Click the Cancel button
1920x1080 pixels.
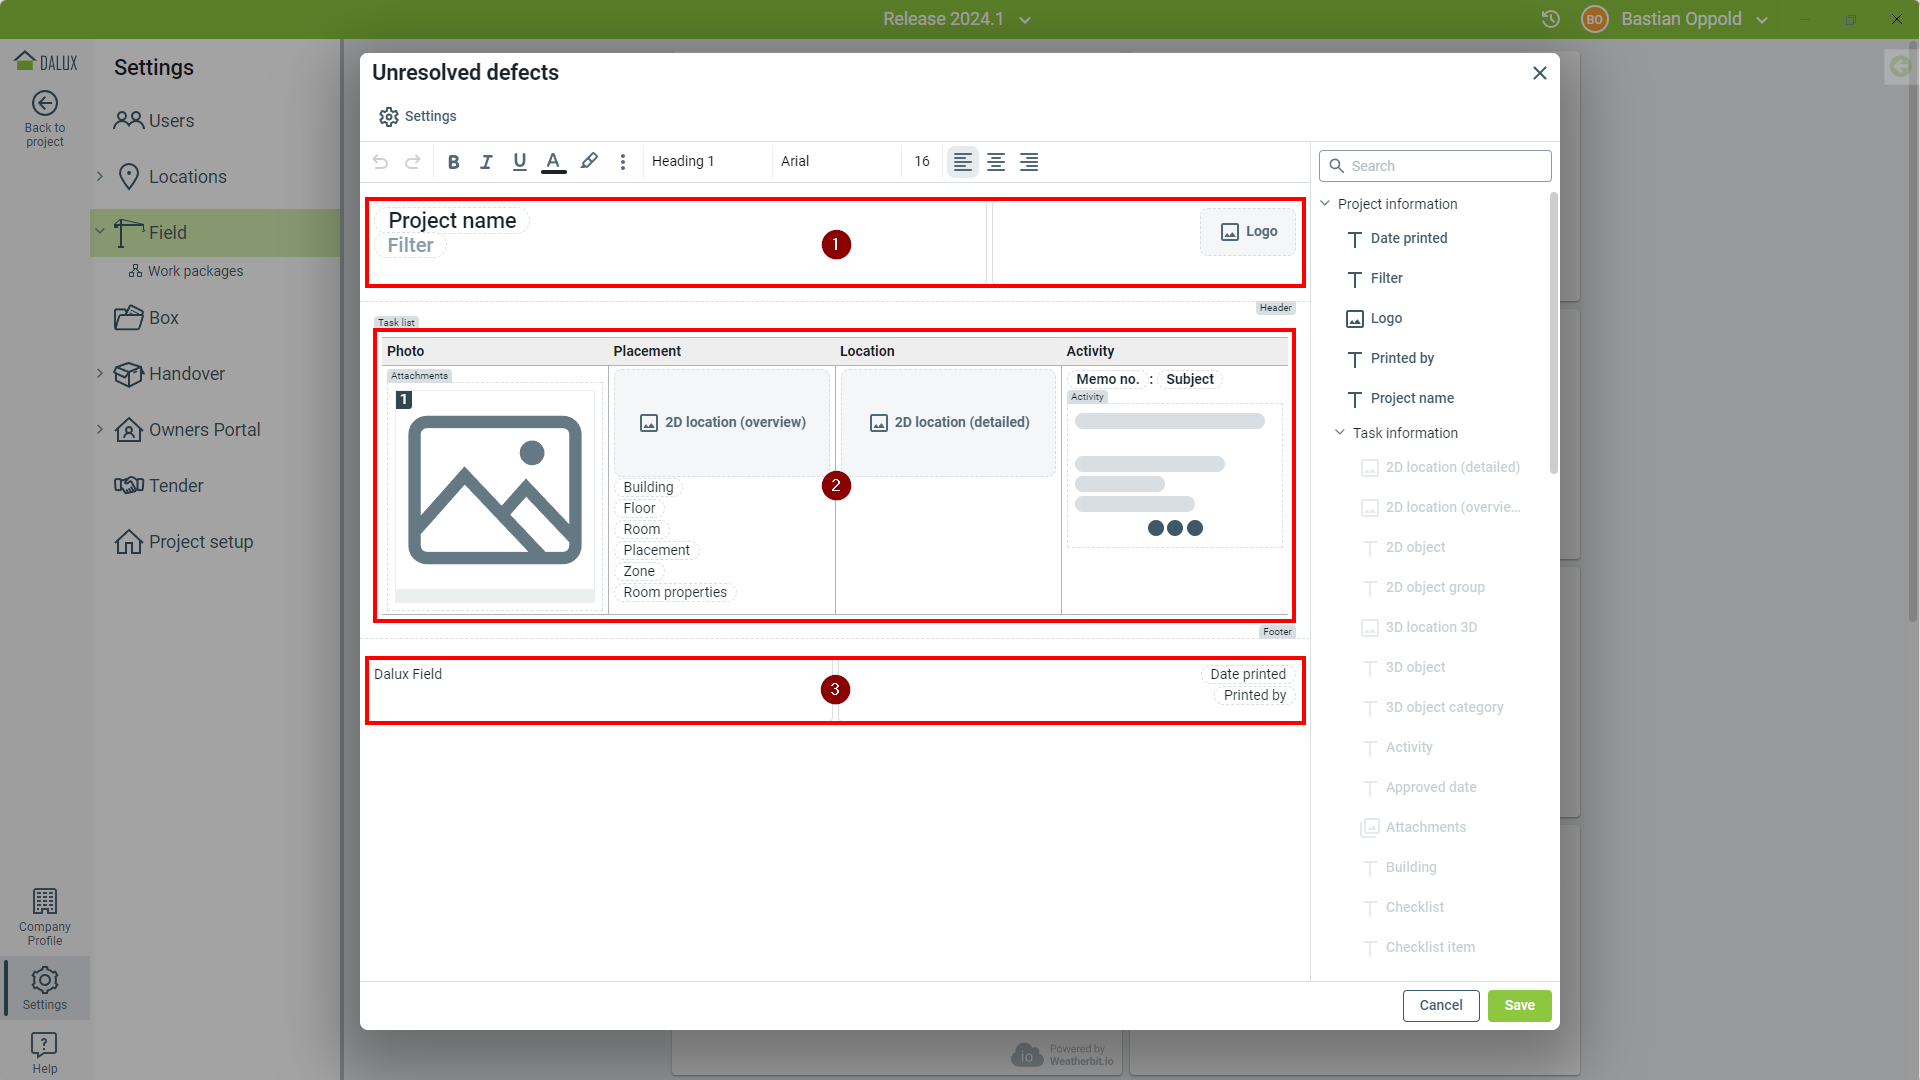[x=1440, y=1006]
